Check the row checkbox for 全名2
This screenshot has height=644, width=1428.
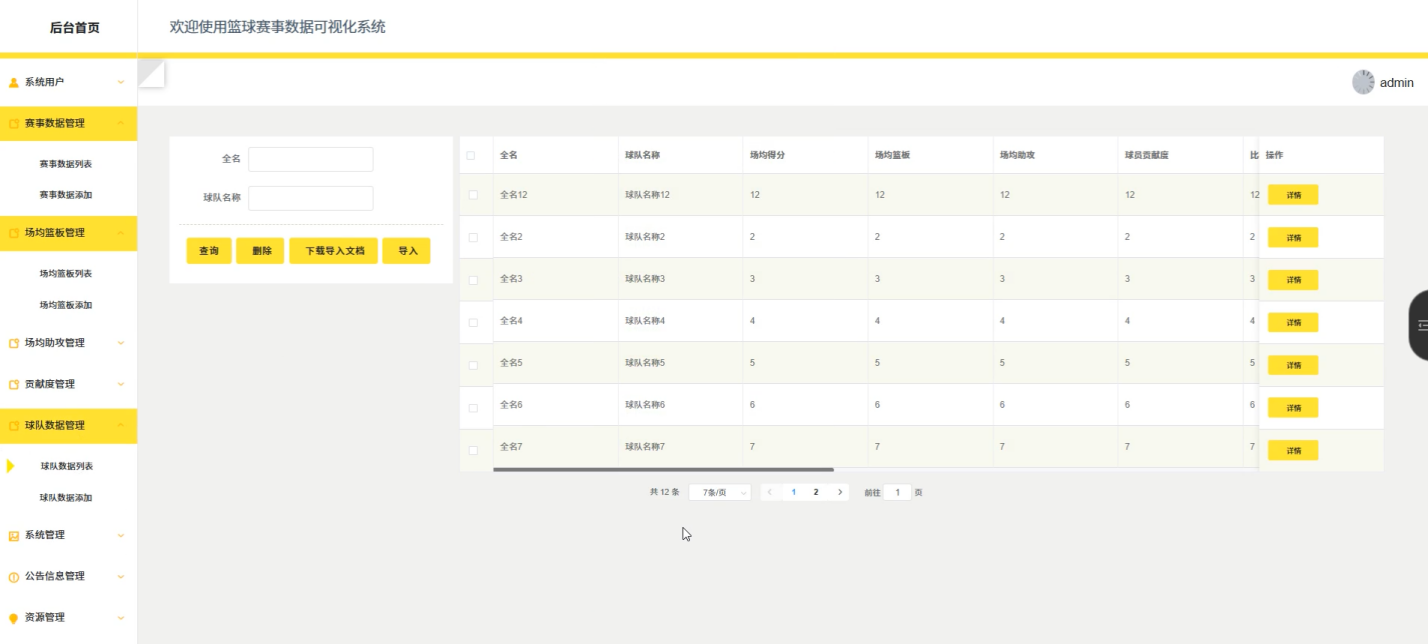[x=473, y=237]
